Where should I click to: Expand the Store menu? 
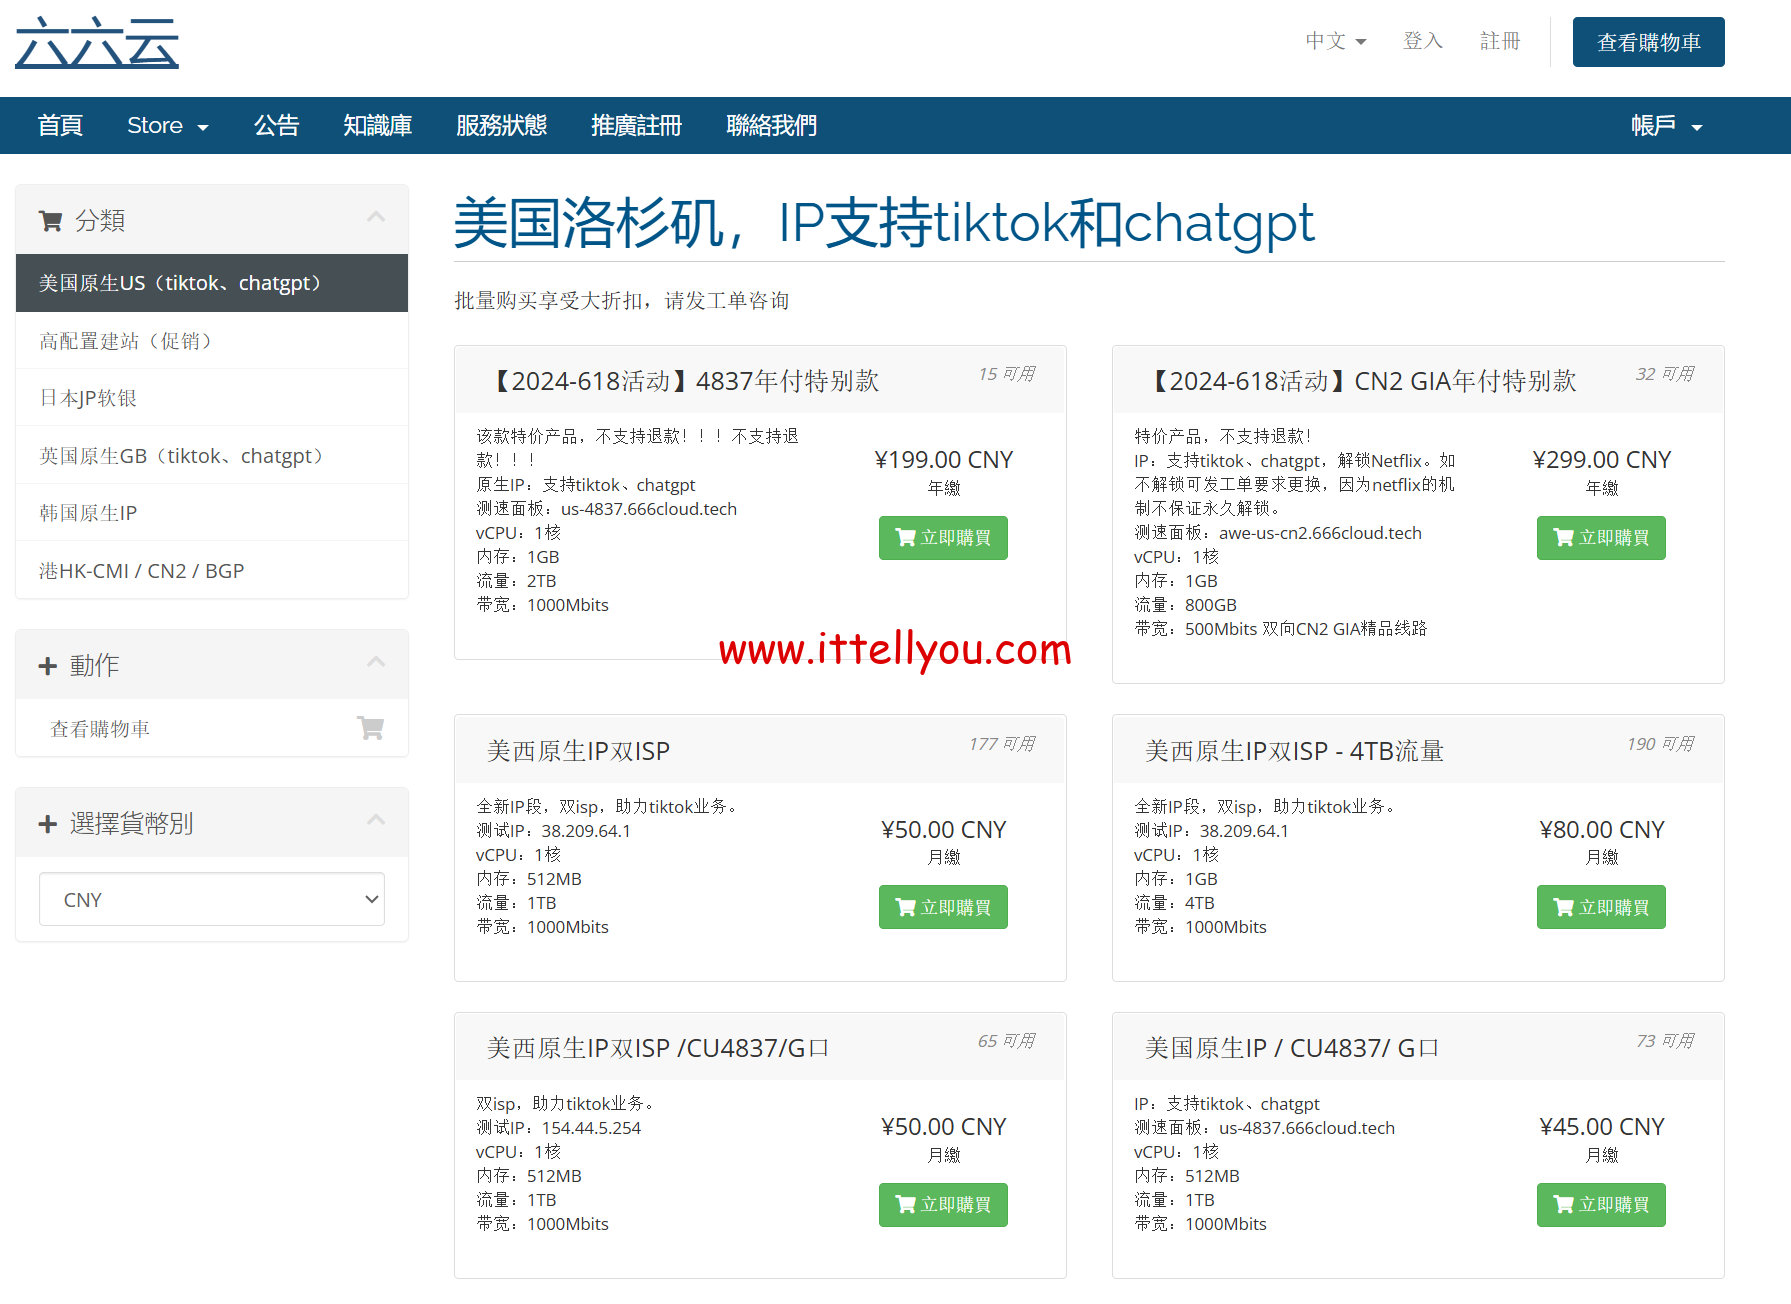tap(167, 126)
